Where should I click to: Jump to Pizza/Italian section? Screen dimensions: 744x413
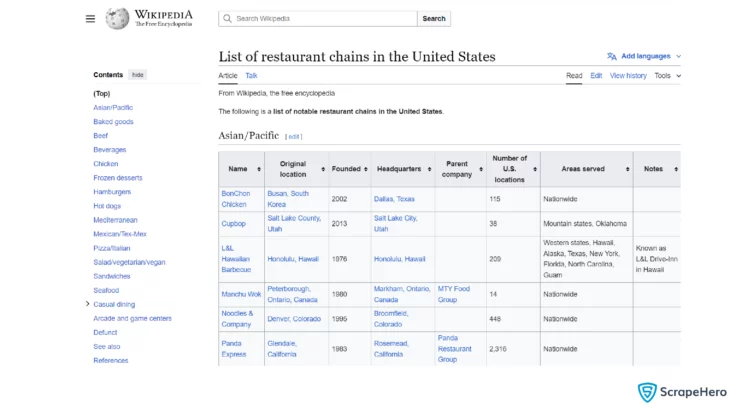112,248
